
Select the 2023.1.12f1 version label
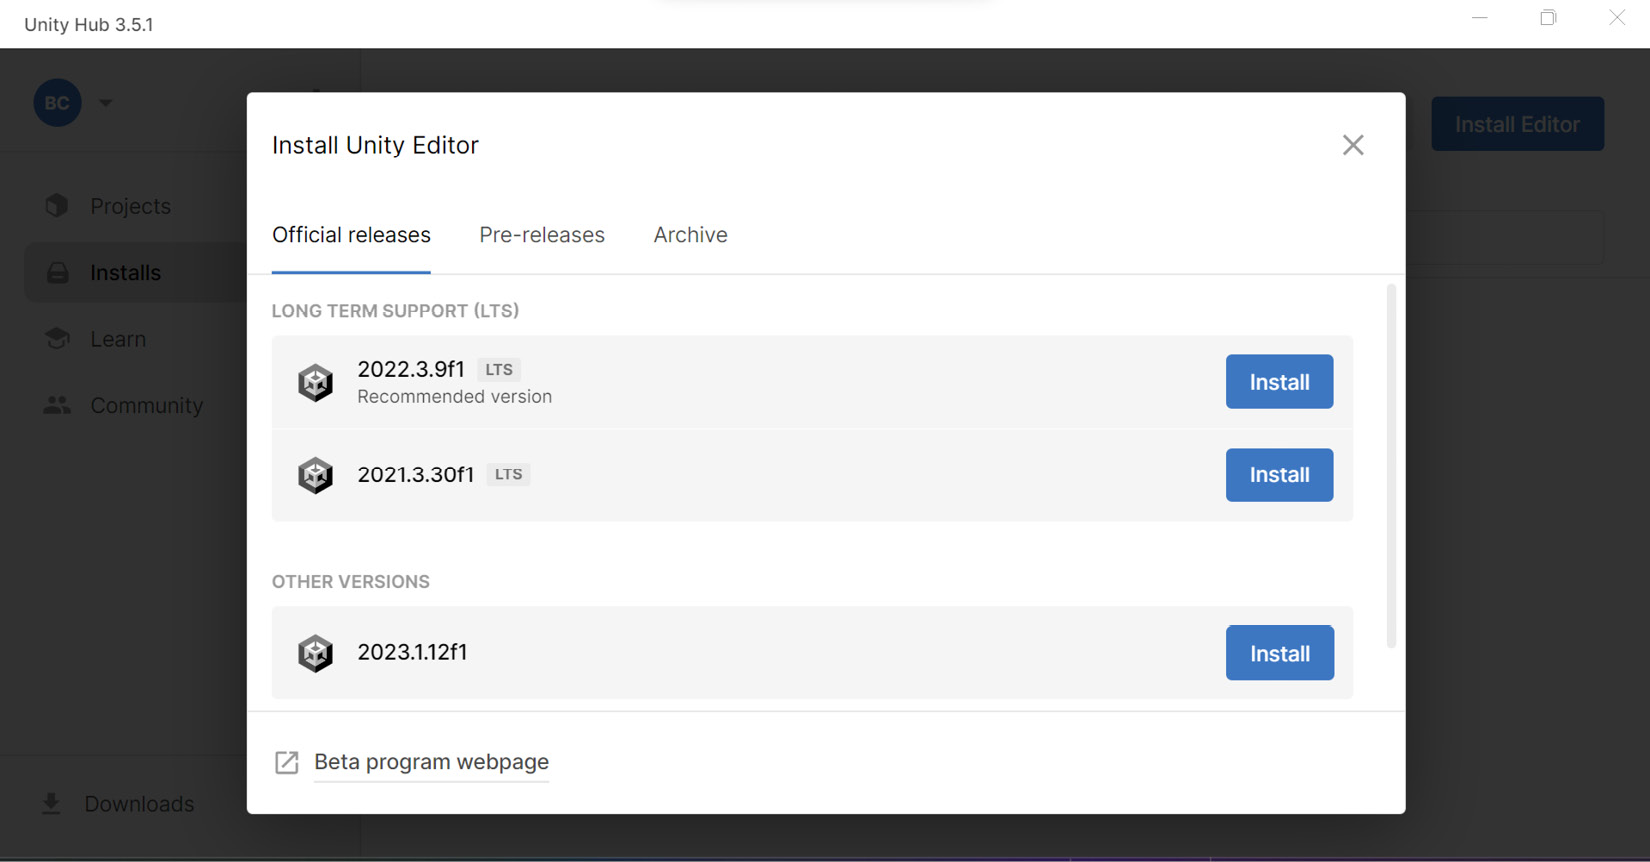pyautogui.click(x=412, y=652)
